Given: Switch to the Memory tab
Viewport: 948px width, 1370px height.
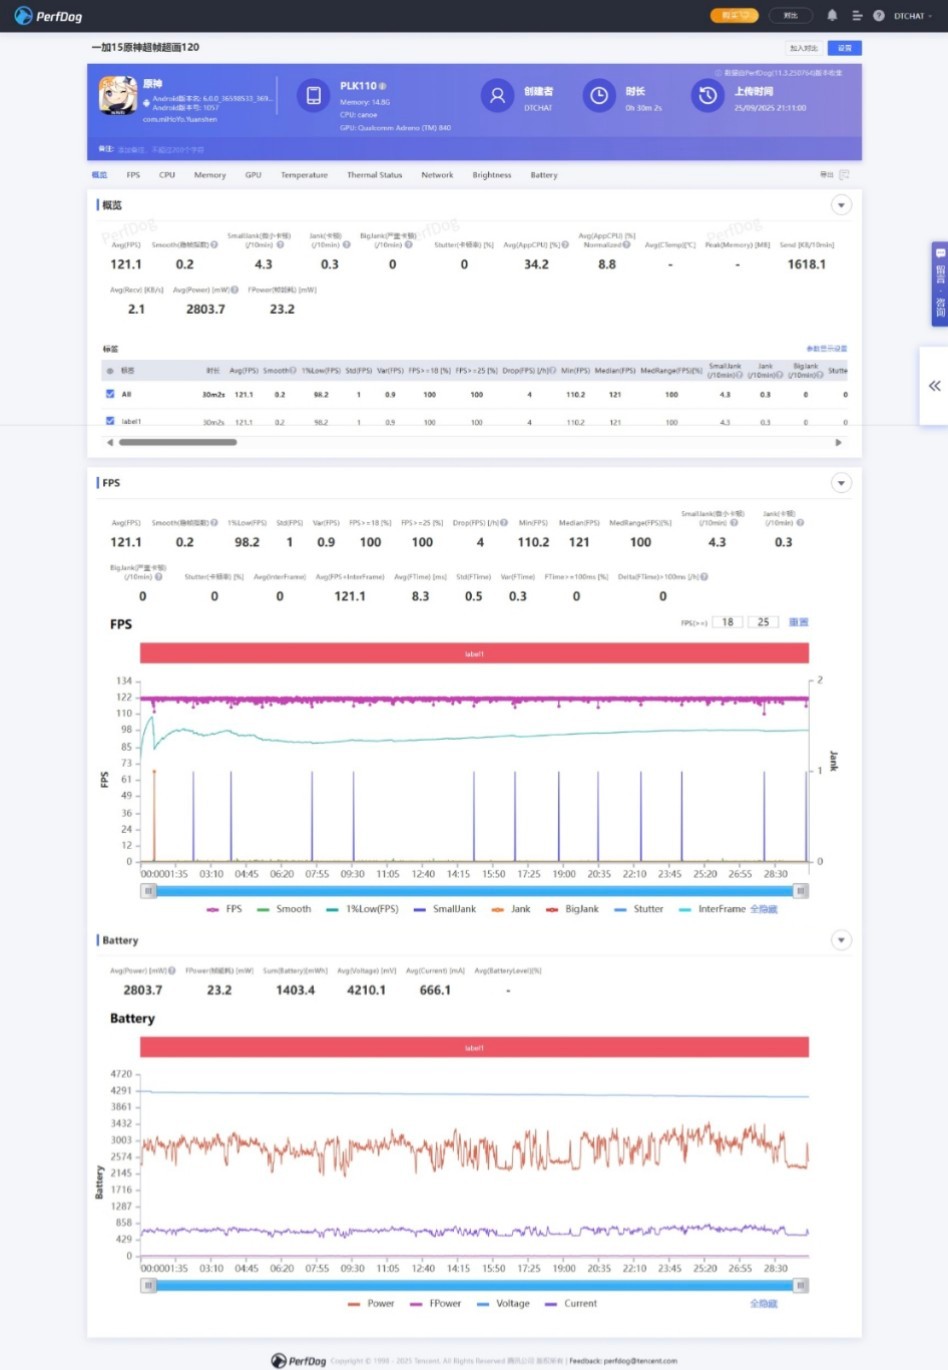Looking at the screenshot, I should (x=210, y=175).
